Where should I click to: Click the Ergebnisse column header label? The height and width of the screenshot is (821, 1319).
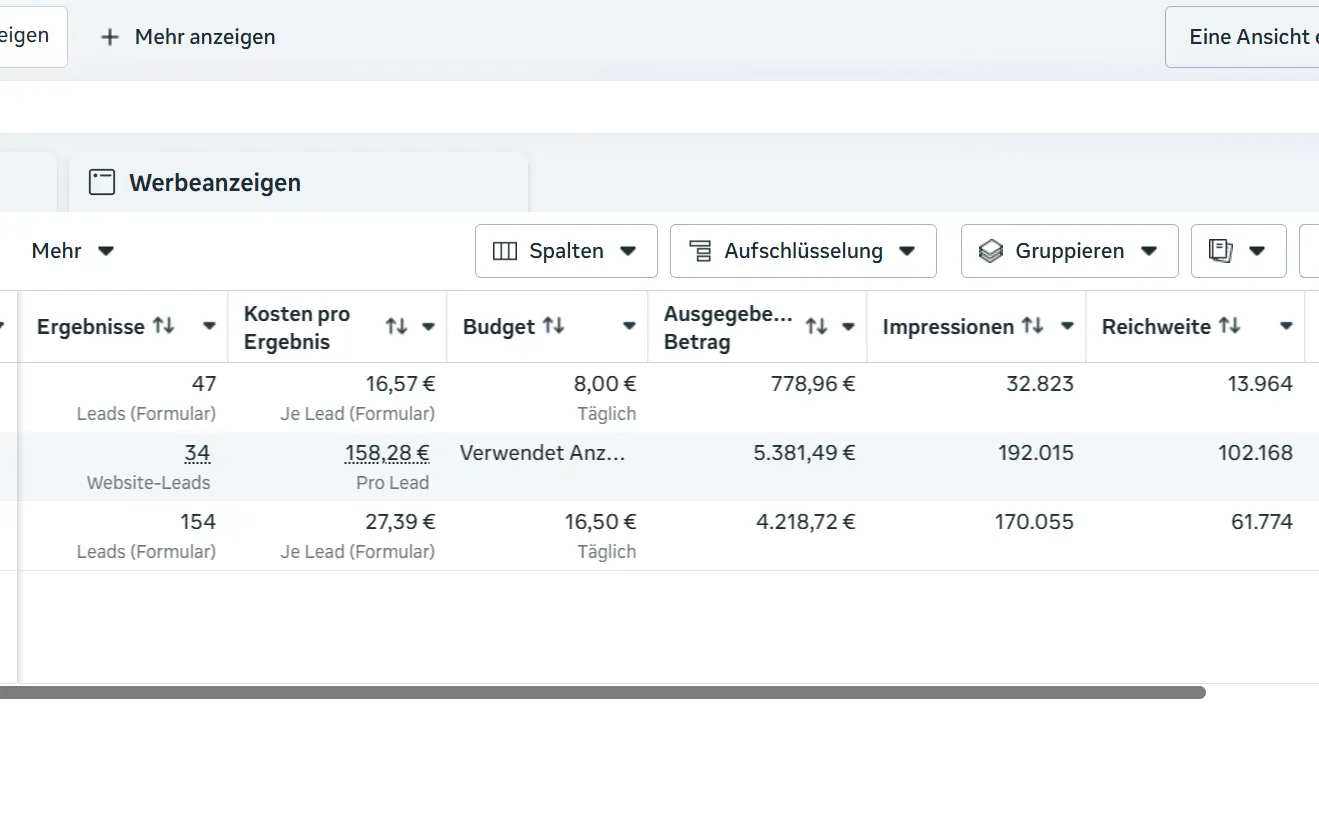(x=91, y=327)
